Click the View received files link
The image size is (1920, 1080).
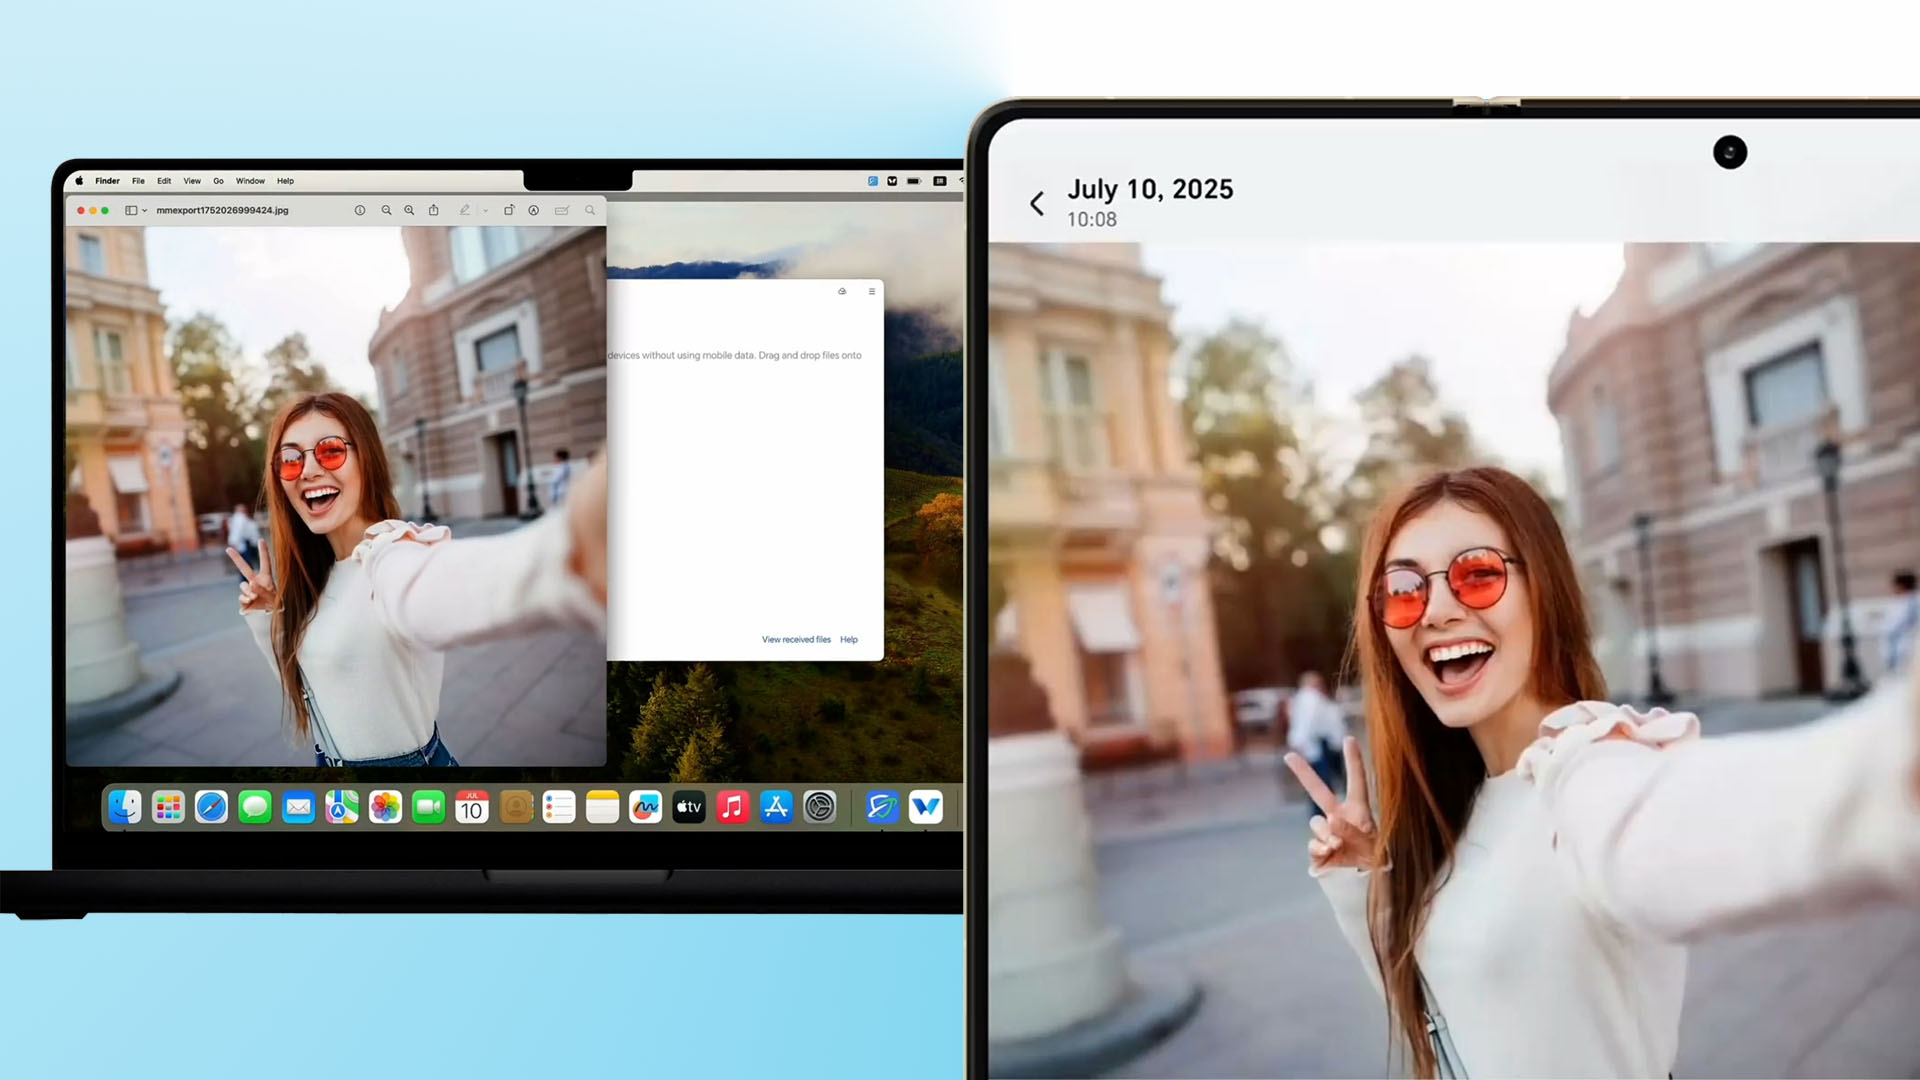(x=796, y=639)
